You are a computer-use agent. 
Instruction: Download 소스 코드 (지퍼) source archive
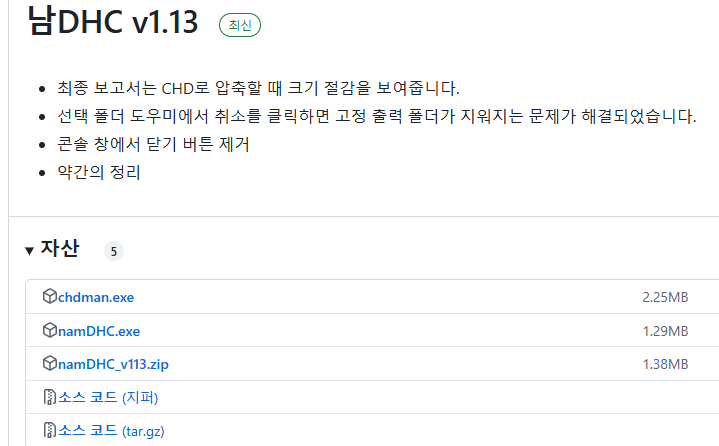[x=108, y=398]
